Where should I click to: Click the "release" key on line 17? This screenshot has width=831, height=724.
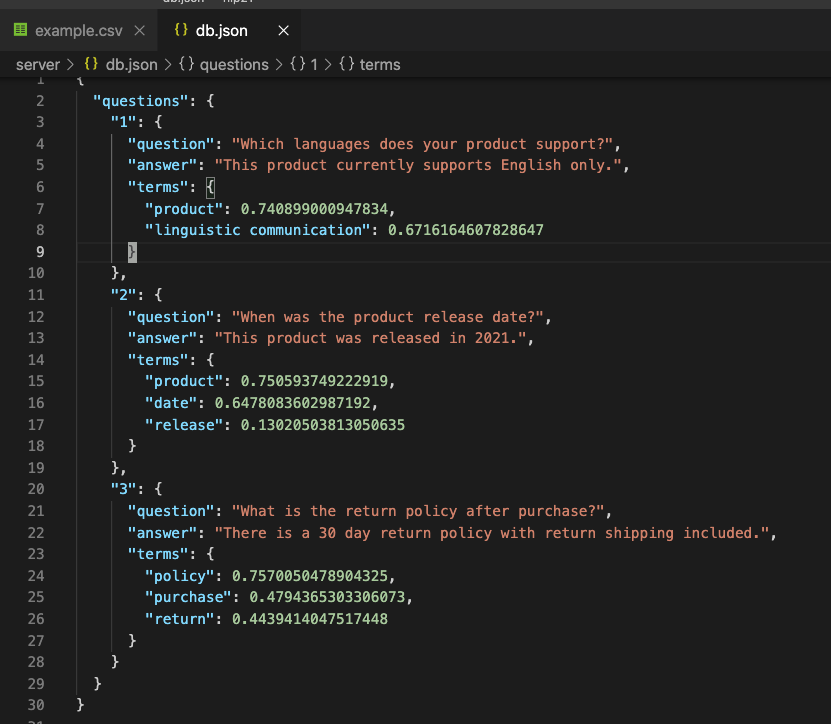184,425
